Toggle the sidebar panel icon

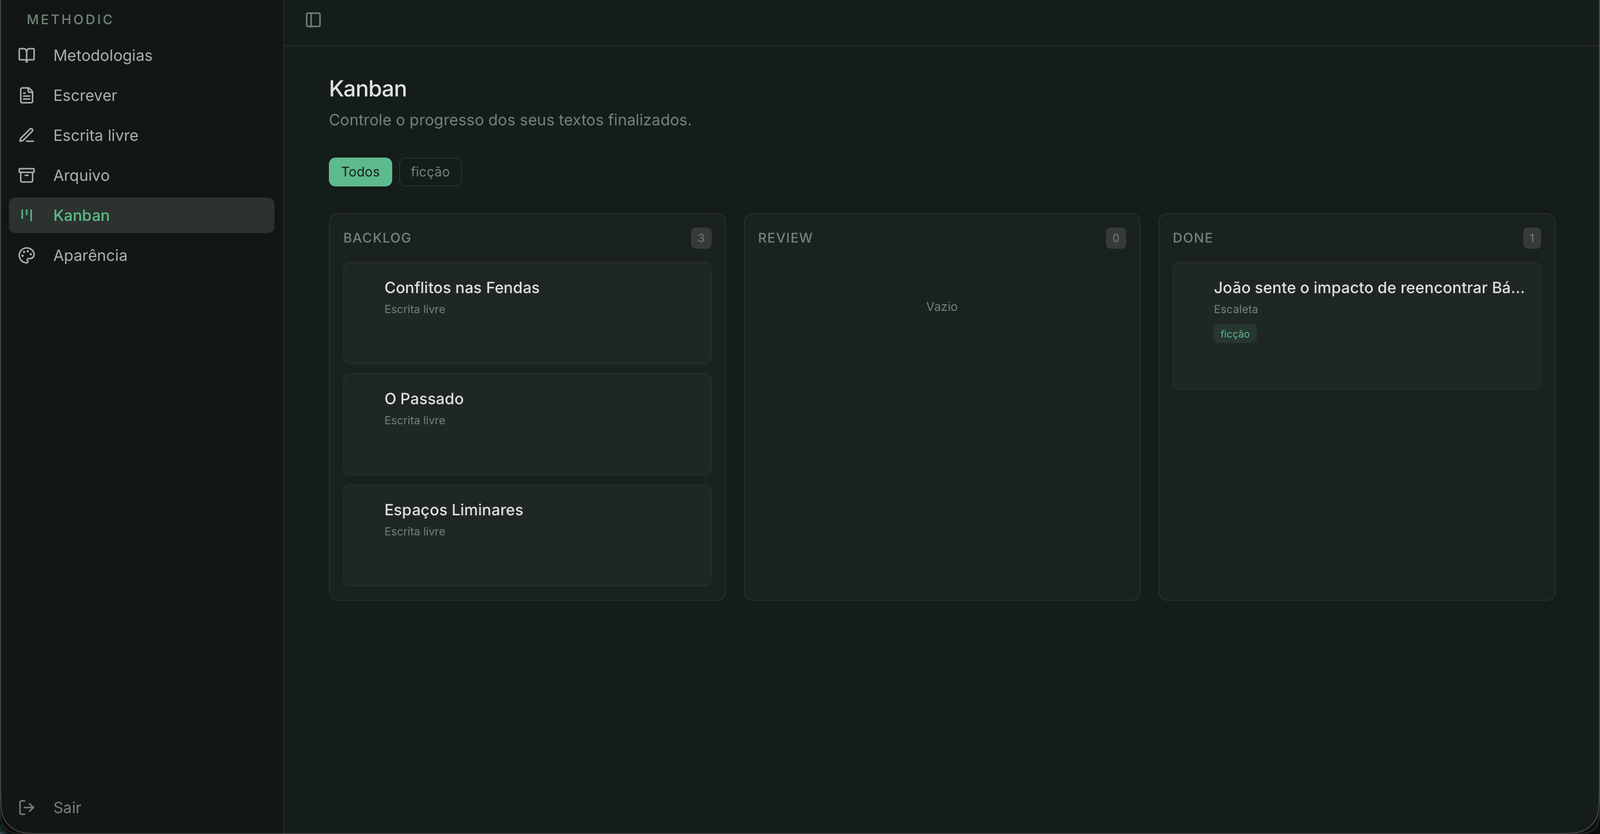pos(313,20)
